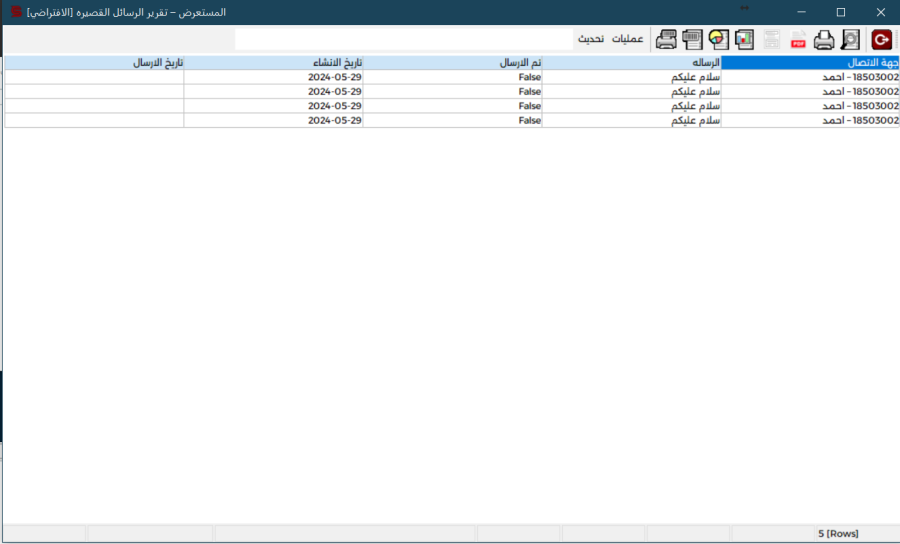Click the 5 [Rows] status bar entry
900x544 pixels.
(838, 534)
